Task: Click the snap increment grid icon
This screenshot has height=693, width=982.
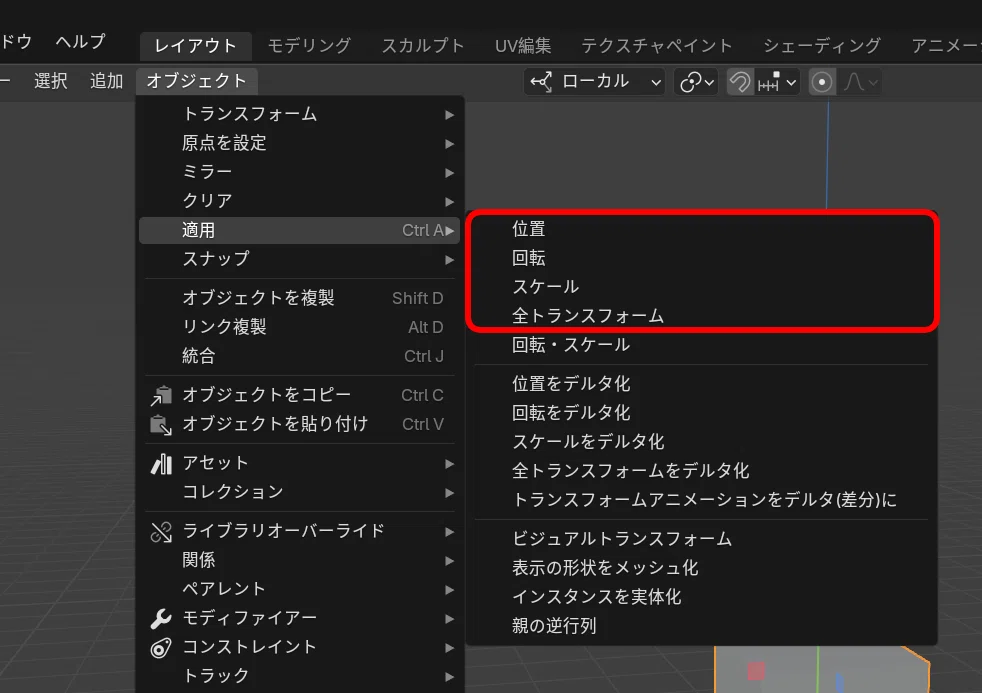Action: (x=769, y=82)
